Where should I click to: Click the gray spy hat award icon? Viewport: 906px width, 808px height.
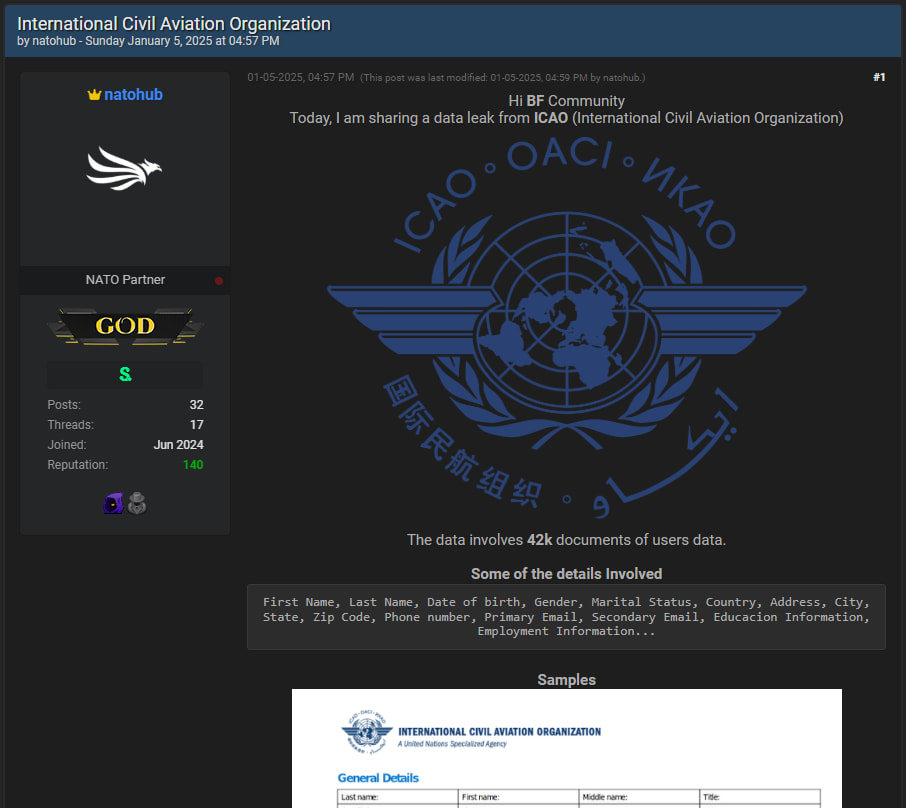pyautogui.click(x=137, y=503)
